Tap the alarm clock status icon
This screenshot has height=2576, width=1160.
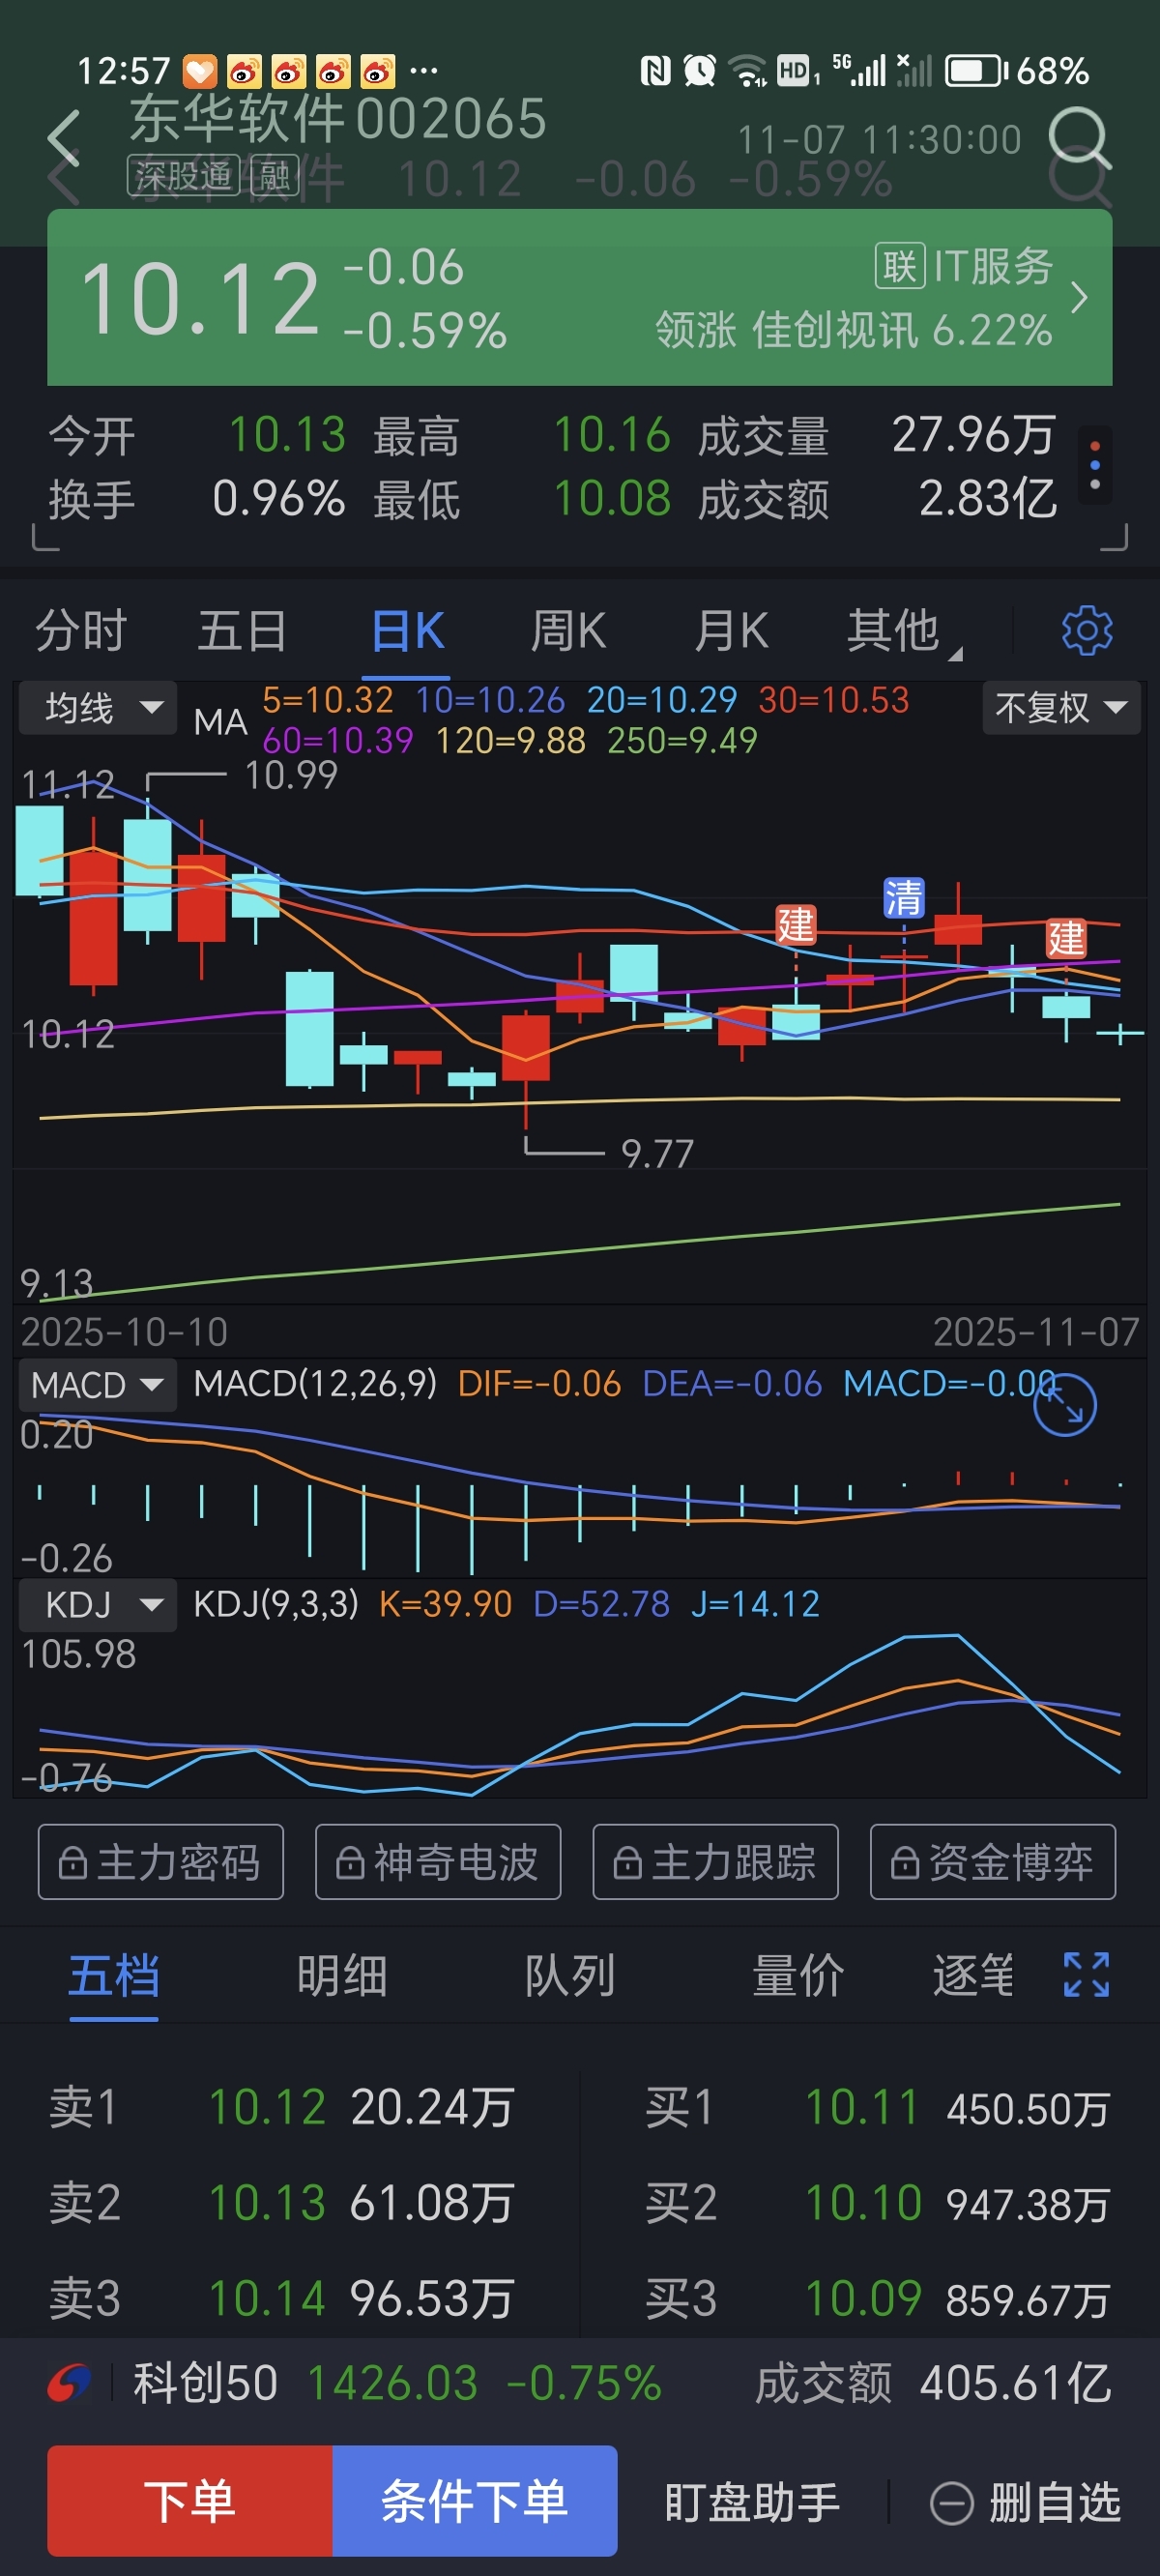(699, 71)
